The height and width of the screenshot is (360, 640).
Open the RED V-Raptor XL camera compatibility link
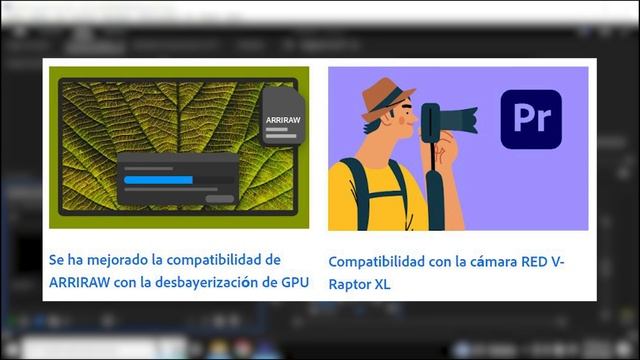point(446,273)
